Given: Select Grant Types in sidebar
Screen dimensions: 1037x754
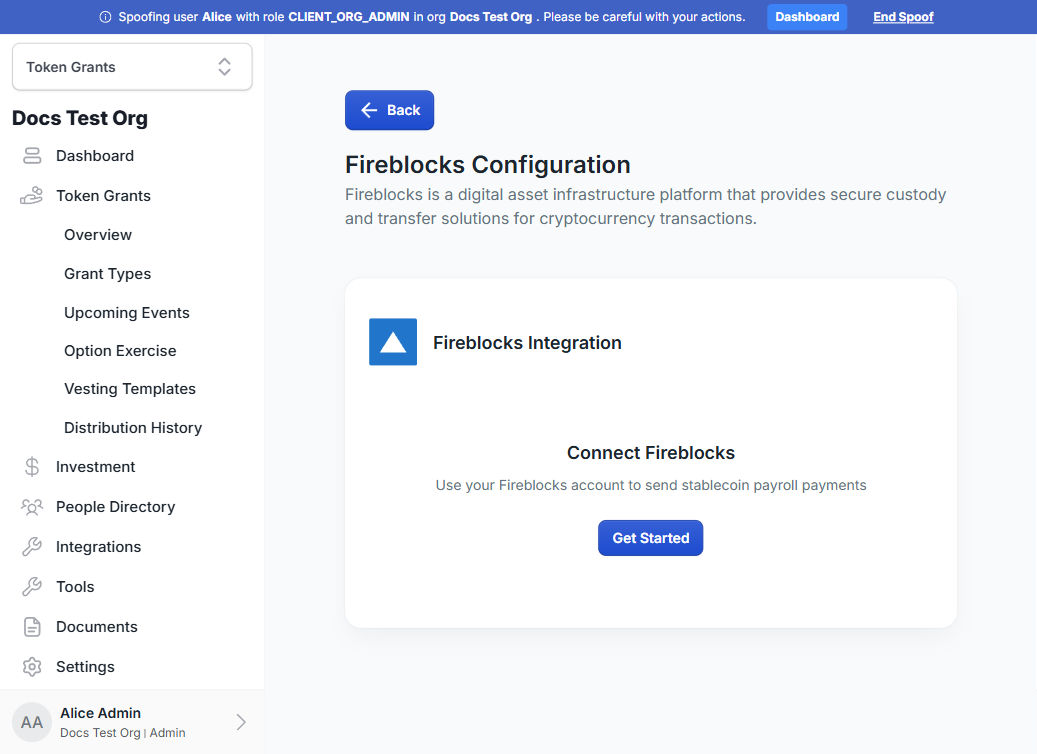Looking at the screenshot, I should (x=107, y=274).
